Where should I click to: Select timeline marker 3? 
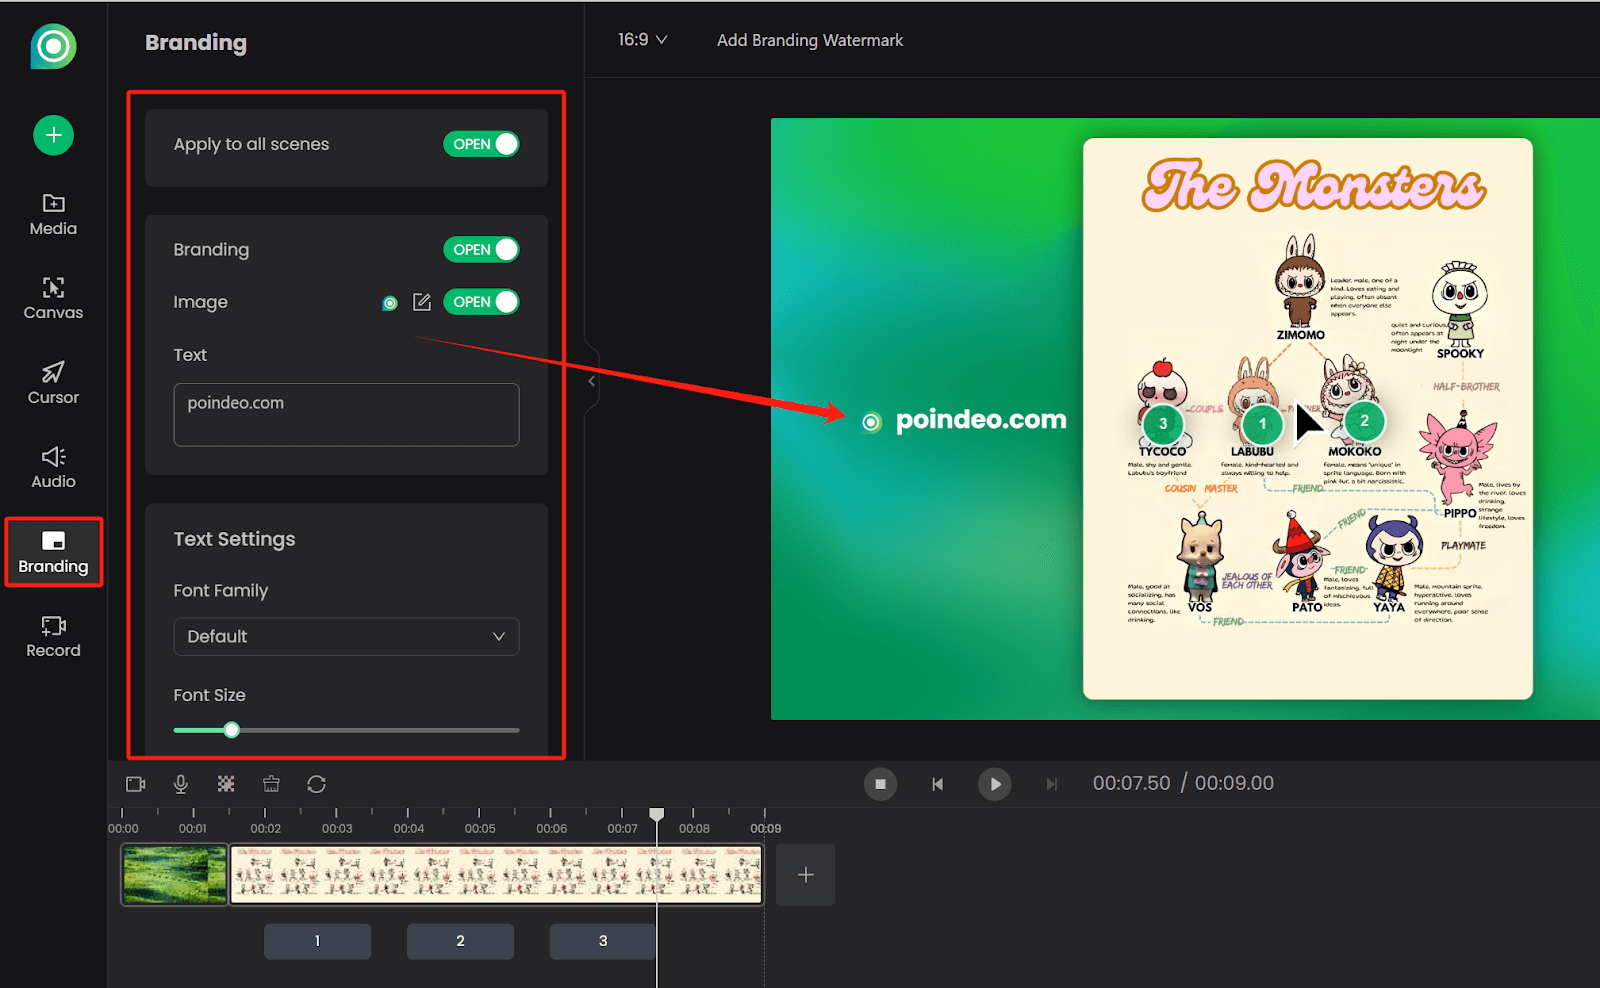tap(603, 941)
